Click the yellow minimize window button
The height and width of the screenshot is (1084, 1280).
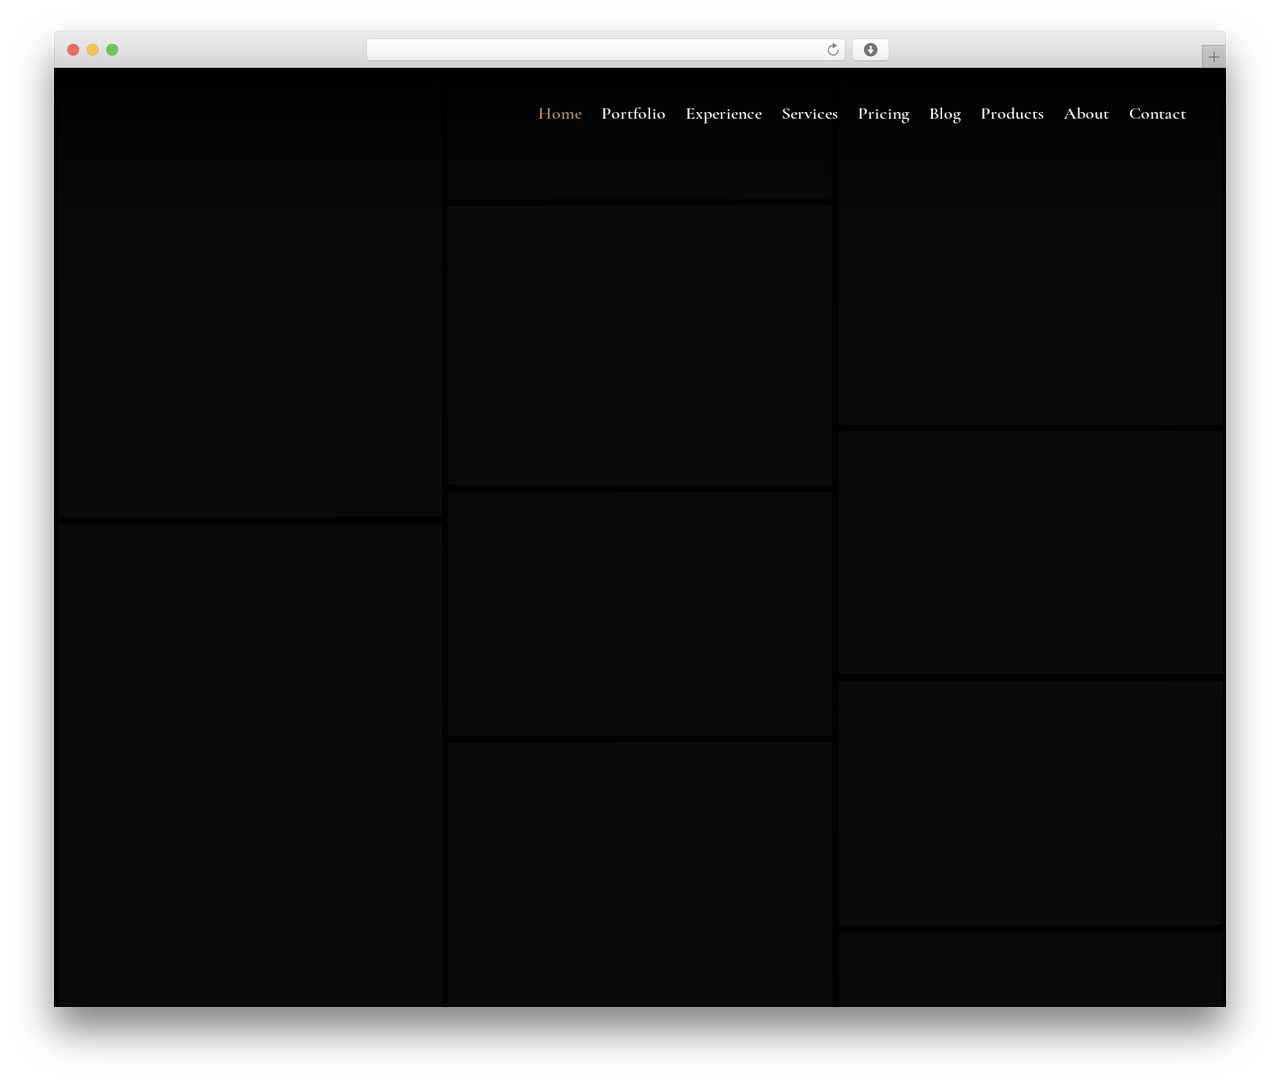pyautogui.click(x=92, y=50)
